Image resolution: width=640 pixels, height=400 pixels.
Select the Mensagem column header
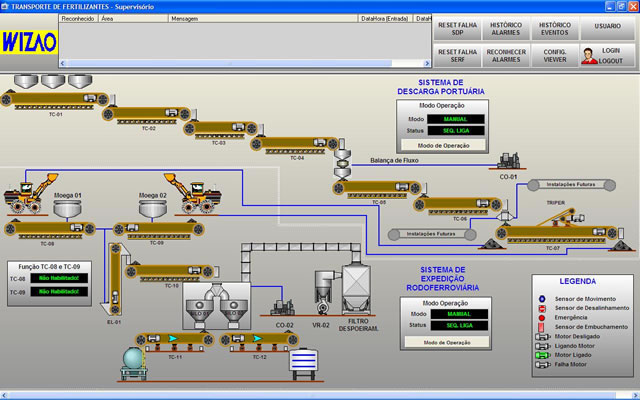(263, 18)
